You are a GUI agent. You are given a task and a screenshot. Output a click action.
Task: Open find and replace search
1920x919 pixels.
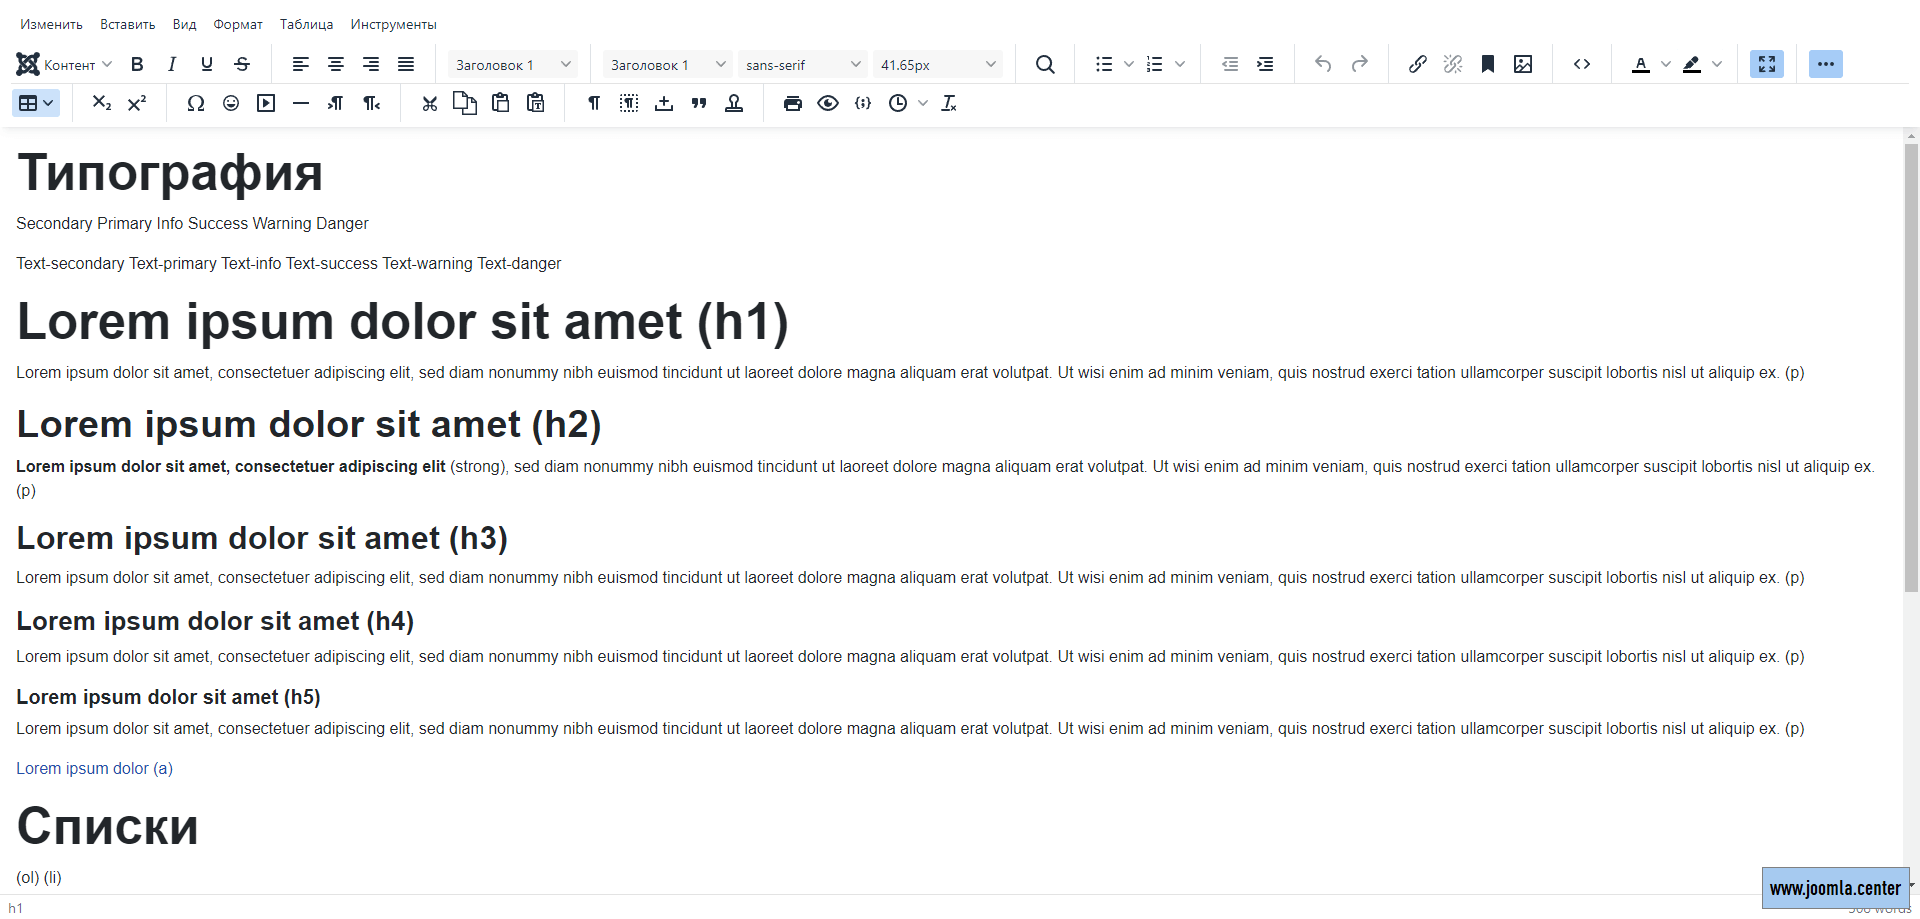1045,64
